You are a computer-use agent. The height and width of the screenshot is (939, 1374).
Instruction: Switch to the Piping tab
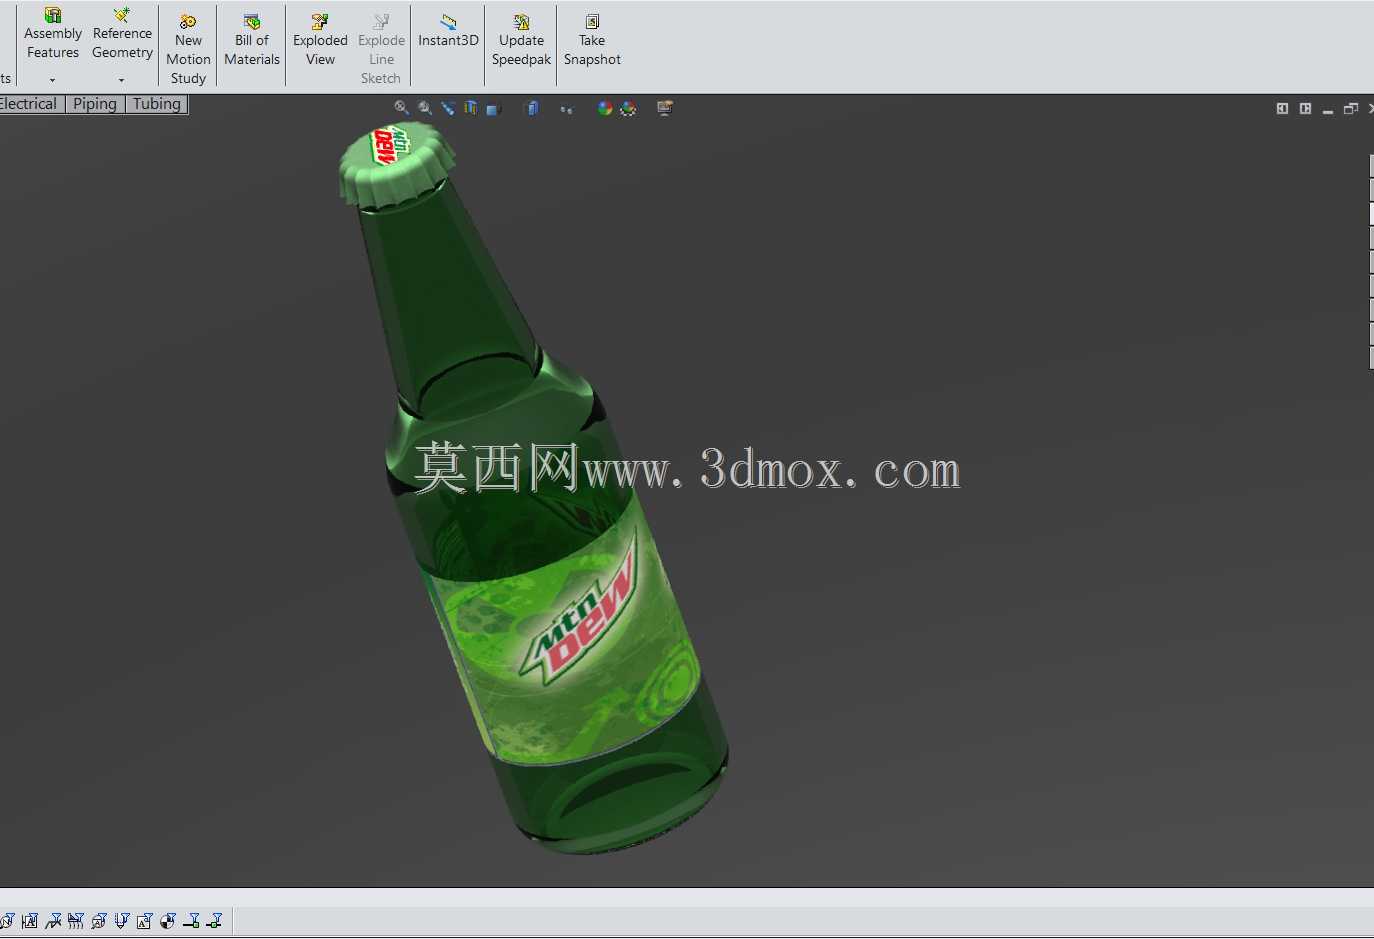point(95,104)
